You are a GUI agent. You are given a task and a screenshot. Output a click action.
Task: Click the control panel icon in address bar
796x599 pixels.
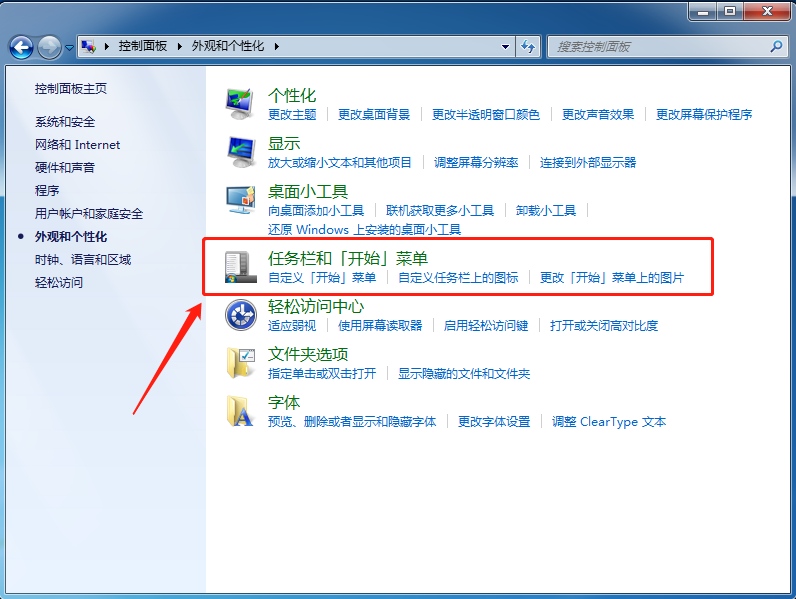pos(88,47)
